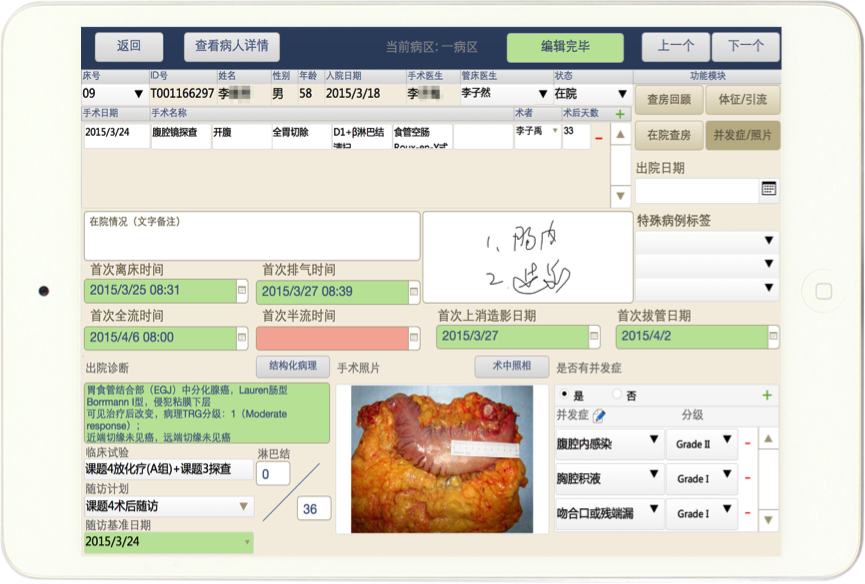The image size is (865, 584).
Task: Add a complication with the green plus
Action: pyautogui.click(x=767, y=395)
